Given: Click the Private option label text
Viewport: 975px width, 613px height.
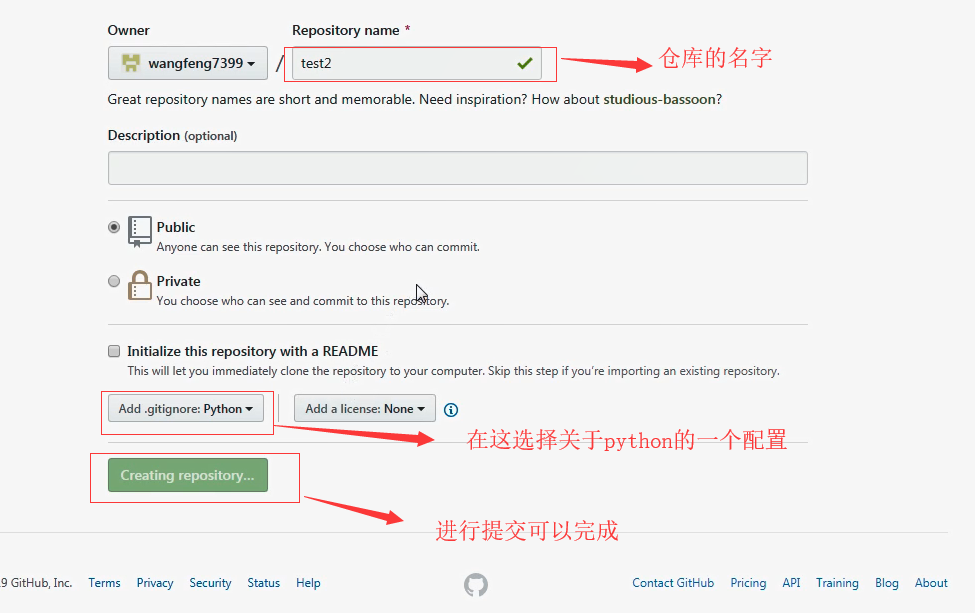Looking at the screenshot, I should [178, 281].
